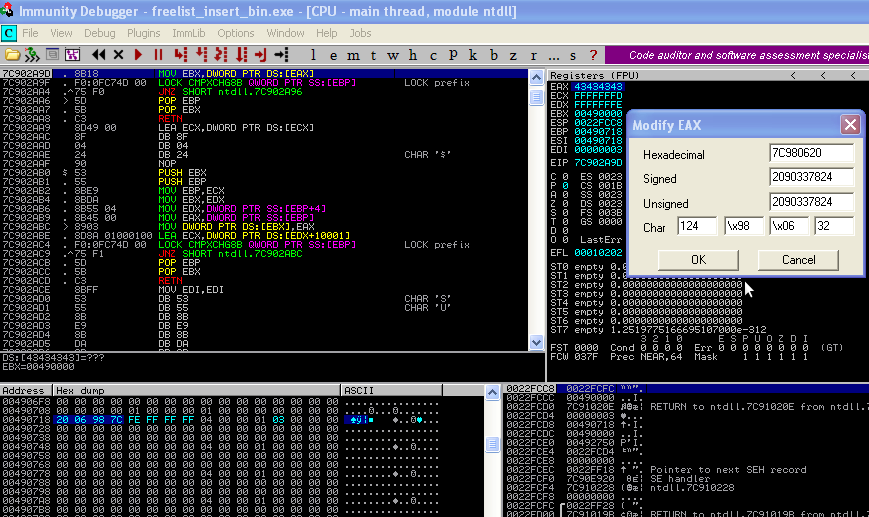Viewport: 869px width, 517px height.
Task: Show executable modules via 'e' button
Action: coord(333,55)
